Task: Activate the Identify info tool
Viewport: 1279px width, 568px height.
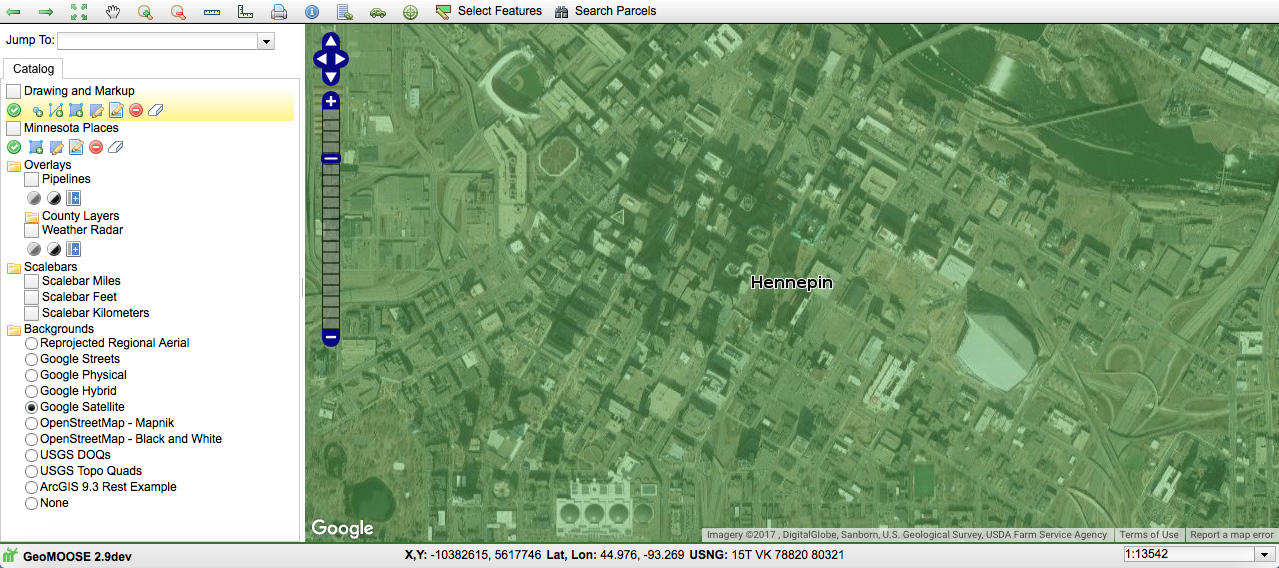Action: (312, 11)
